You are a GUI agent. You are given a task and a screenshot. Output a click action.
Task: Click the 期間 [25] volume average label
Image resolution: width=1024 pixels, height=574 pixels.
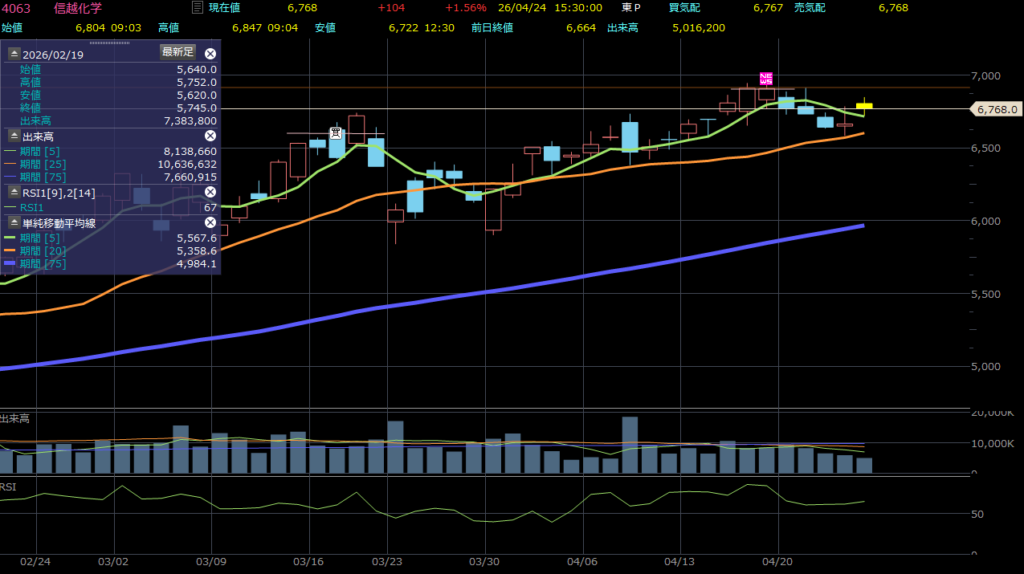42,164
